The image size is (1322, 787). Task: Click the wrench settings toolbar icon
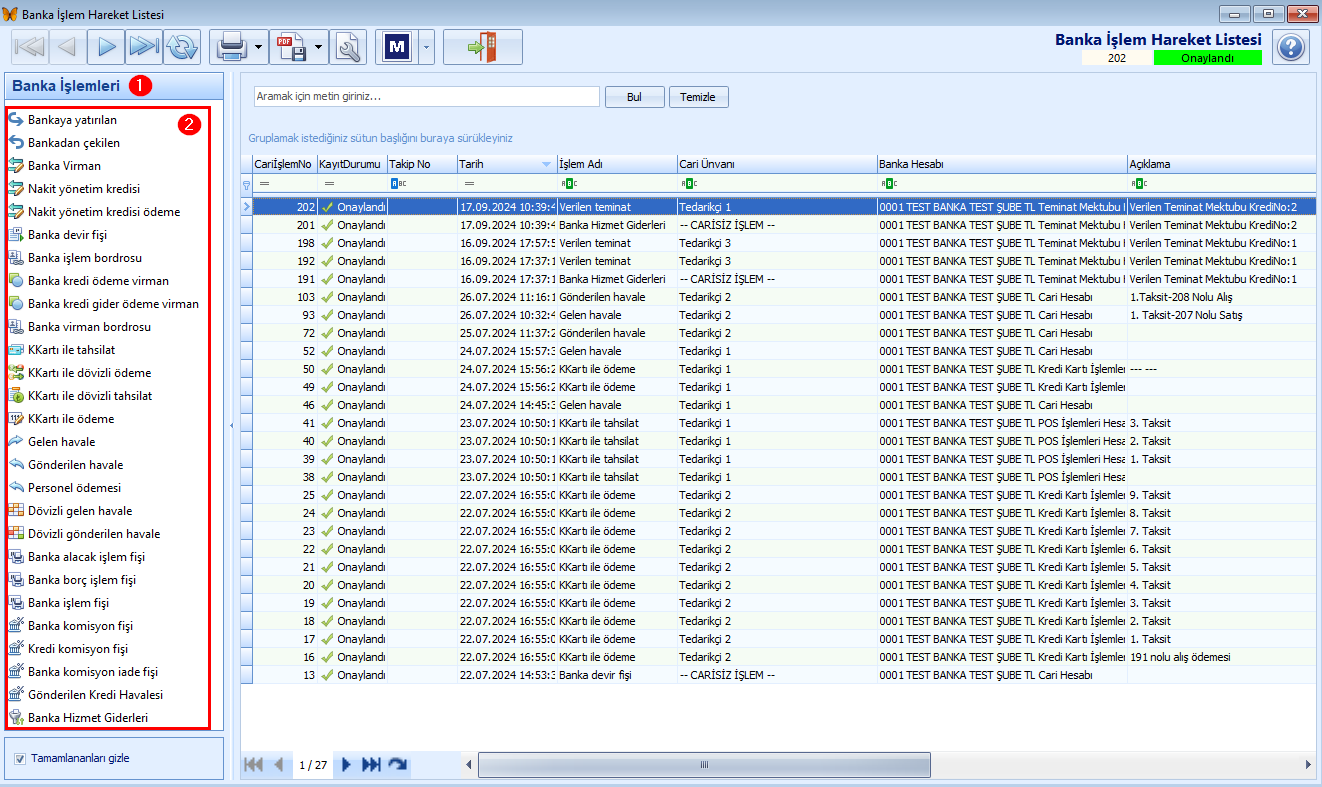point(348,47)
